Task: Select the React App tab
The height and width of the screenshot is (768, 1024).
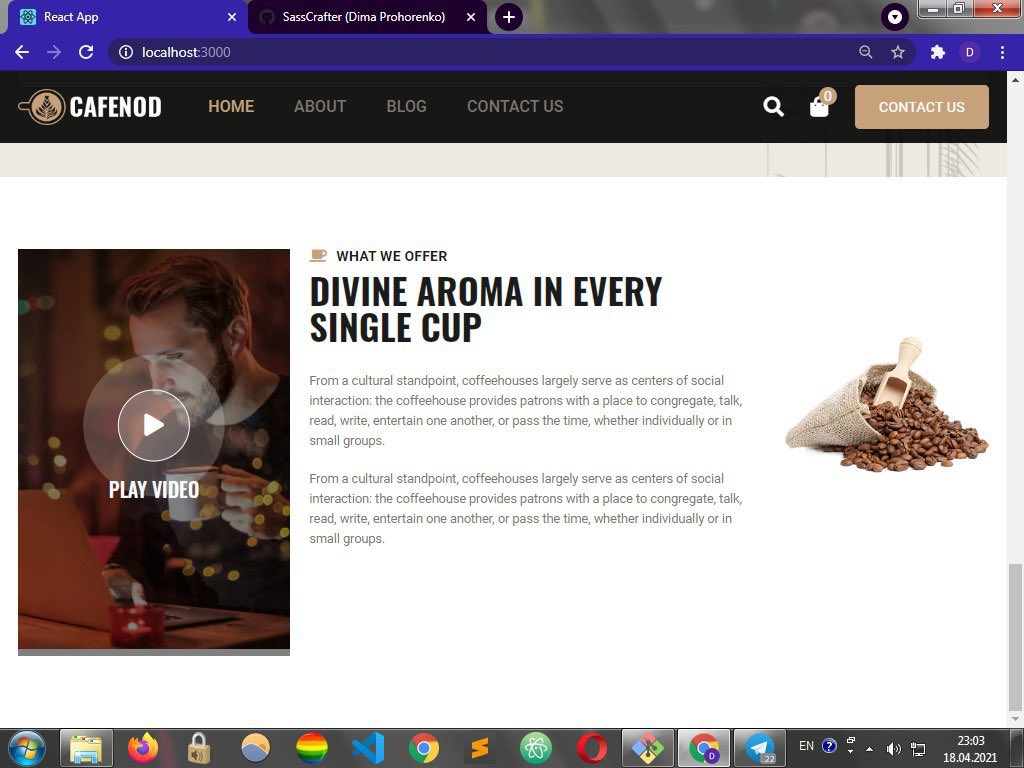Action: 120,17
